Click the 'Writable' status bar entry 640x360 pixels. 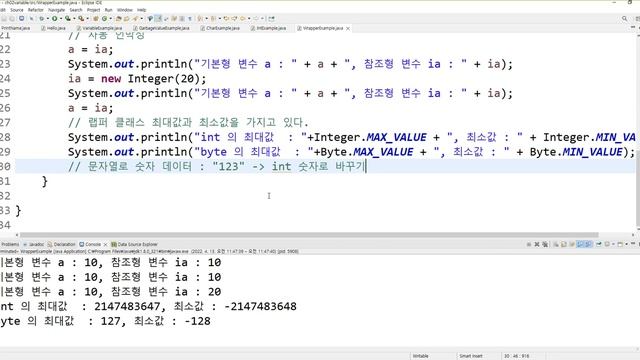coord(420,356)
